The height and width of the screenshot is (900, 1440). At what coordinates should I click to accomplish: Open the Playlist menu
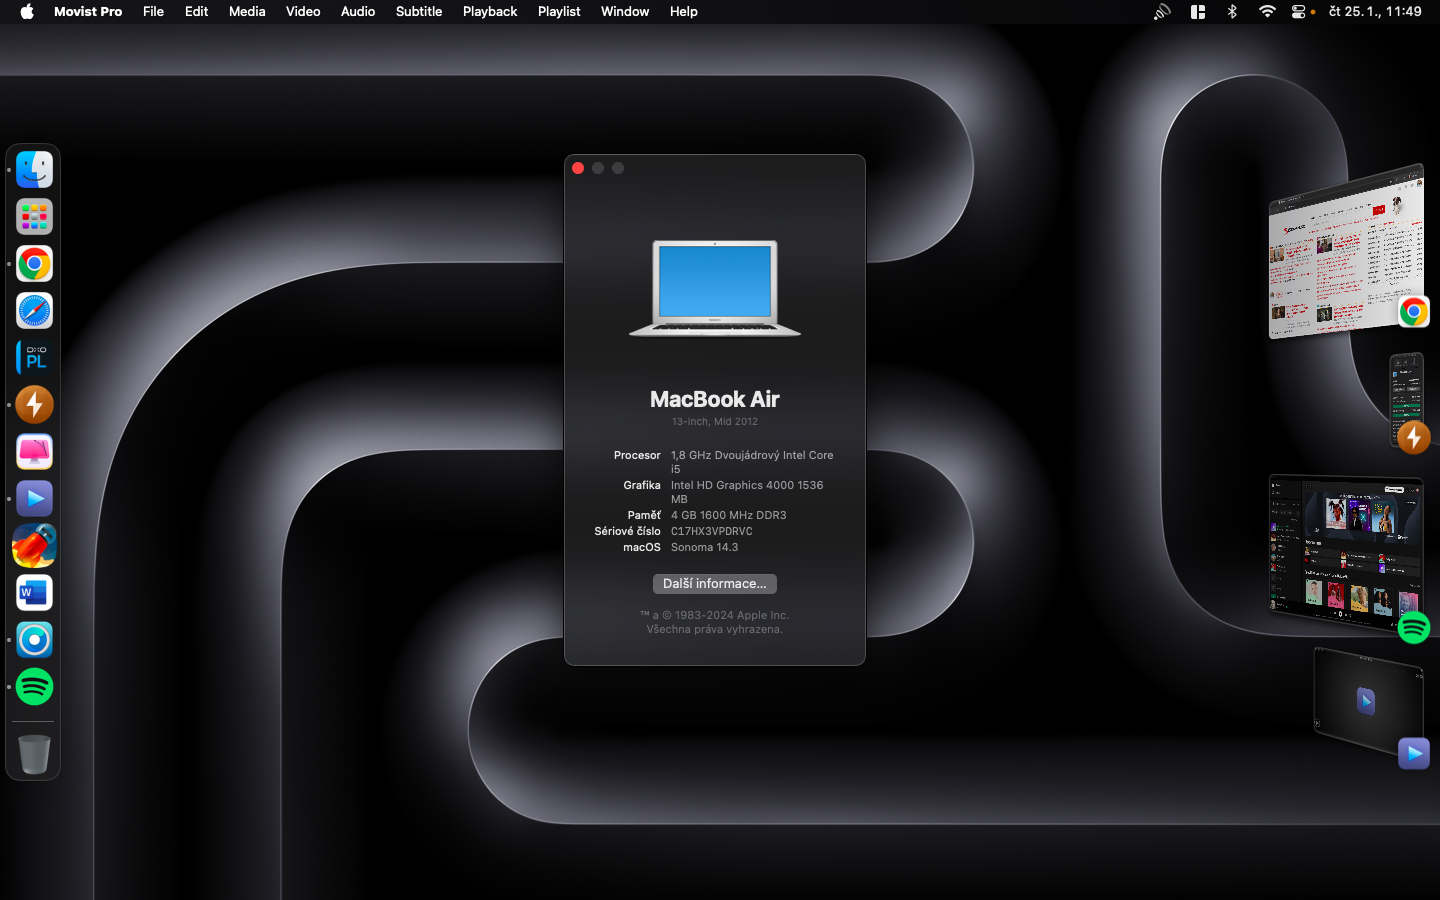559,12
